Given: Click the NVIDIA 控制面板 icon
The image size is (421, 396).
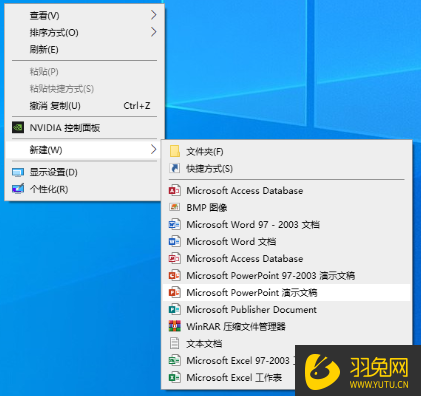Looking at the screenshot, I should 18,127.
